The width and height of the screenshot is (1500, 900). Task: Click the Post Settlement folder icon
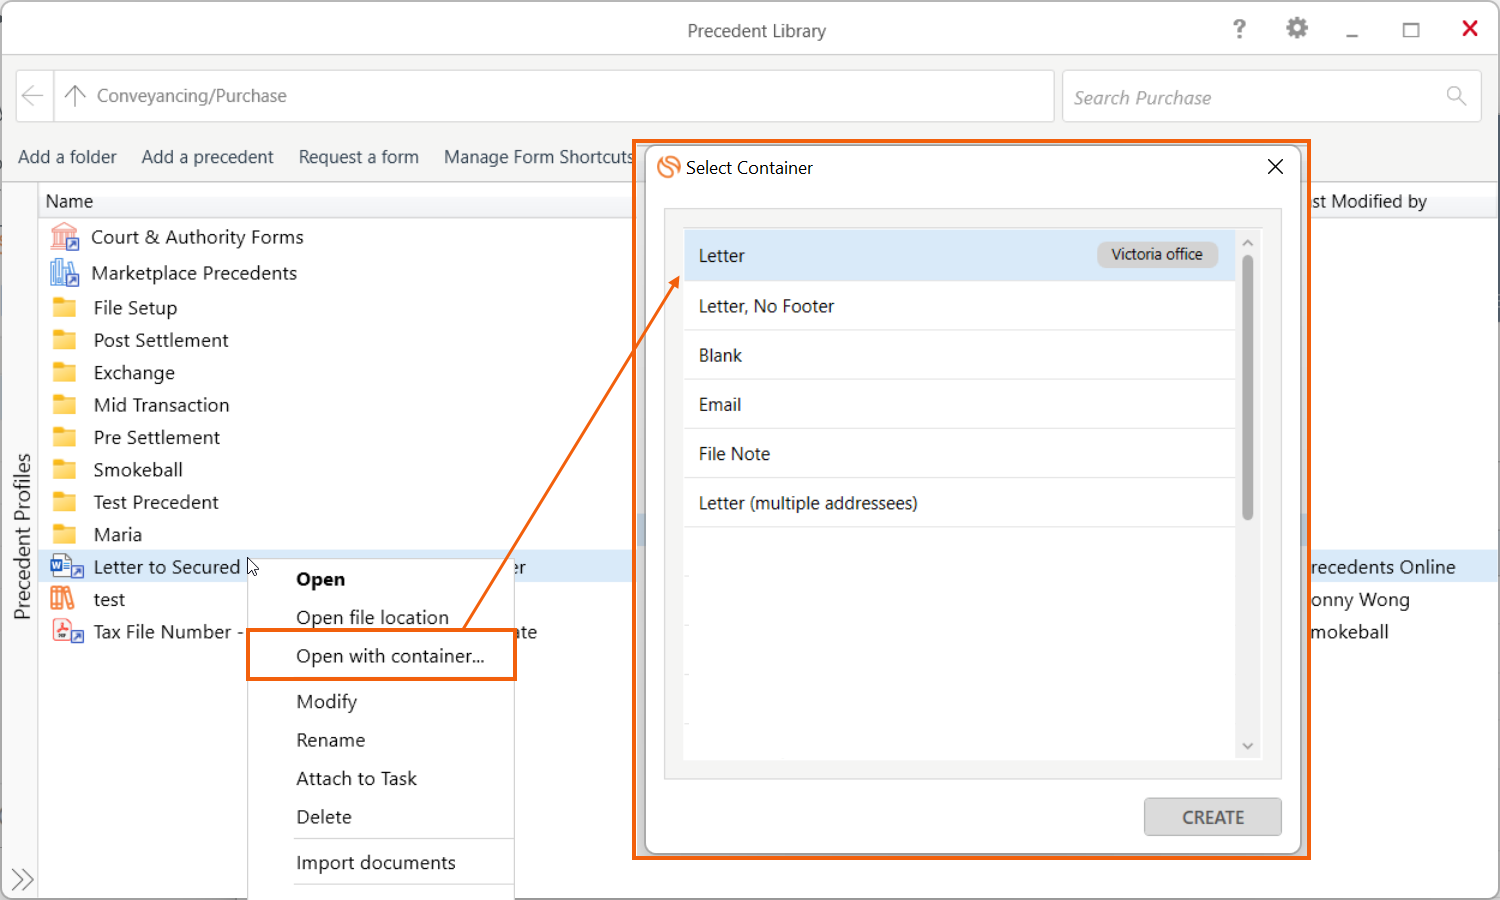[65, 340]
